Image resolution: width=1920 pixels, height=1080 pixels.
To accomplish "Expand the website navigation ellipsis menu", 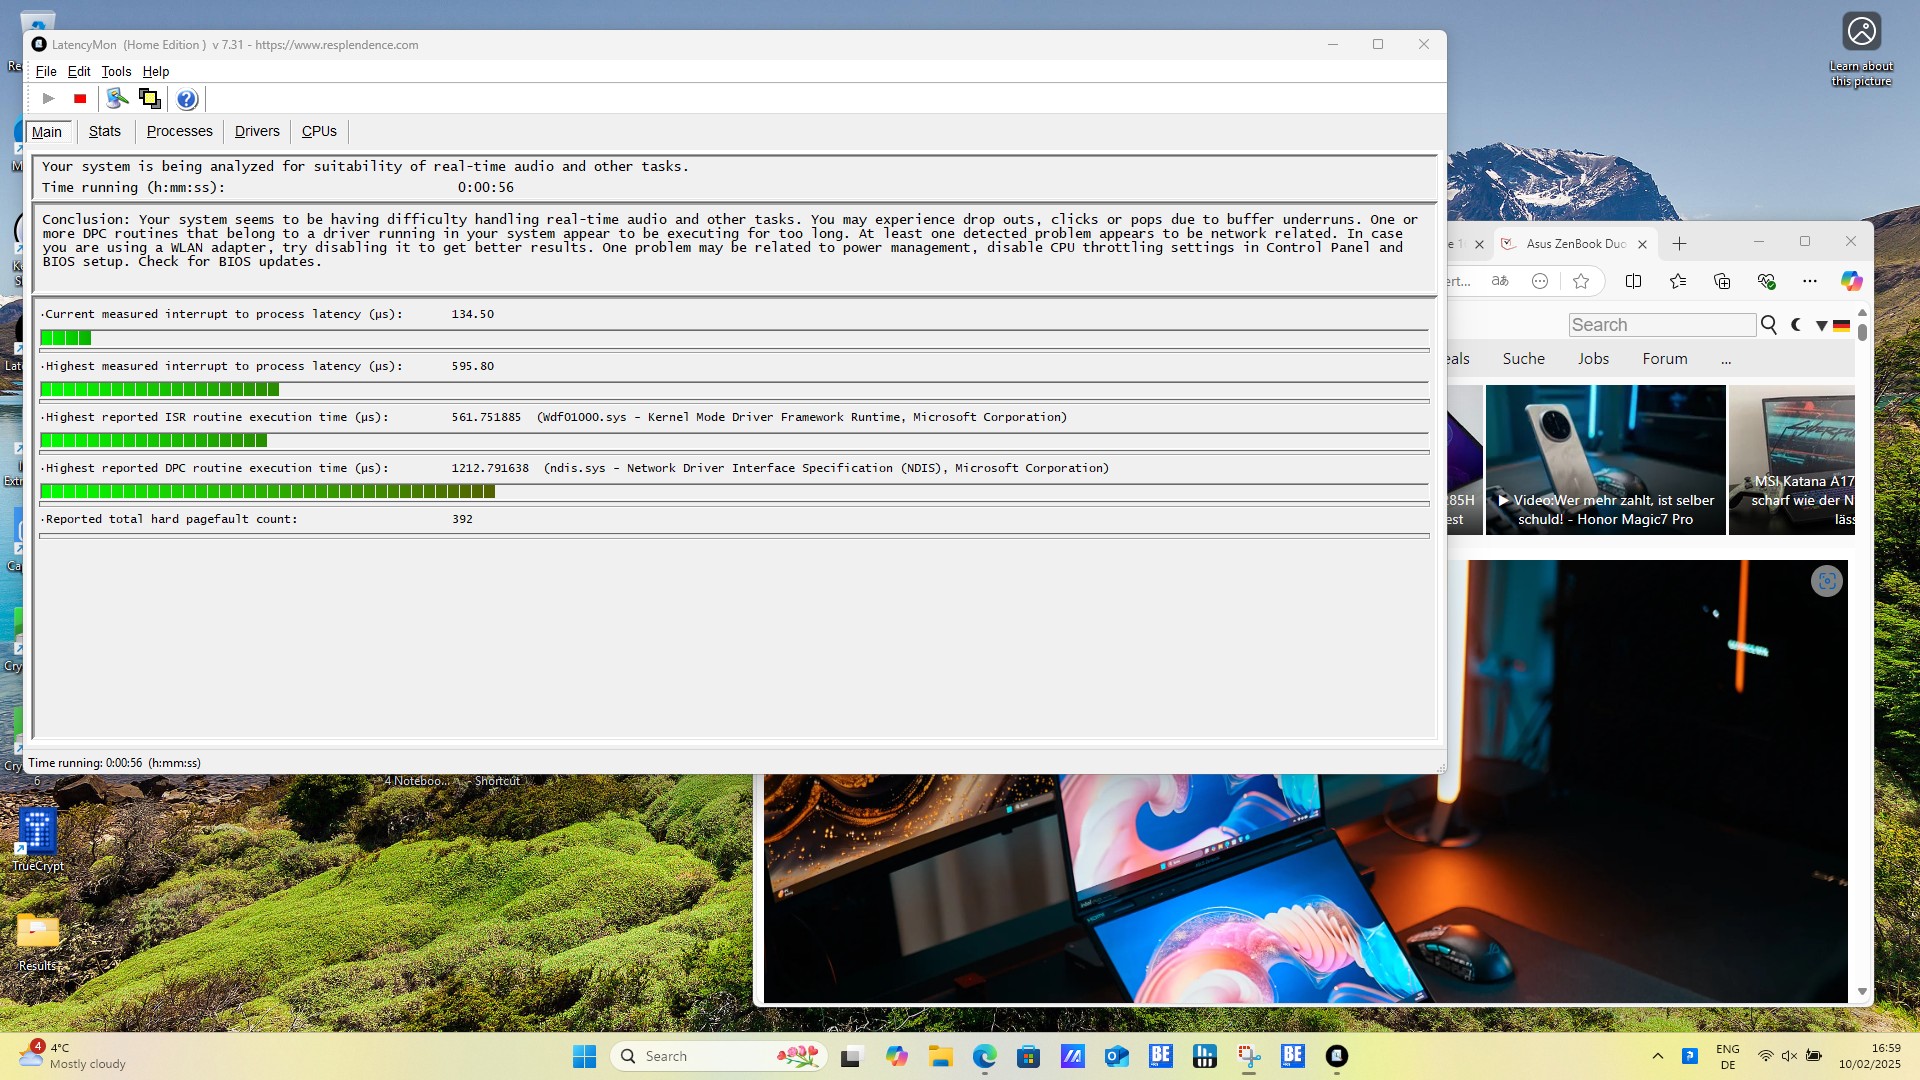I will coord(1726,359).
